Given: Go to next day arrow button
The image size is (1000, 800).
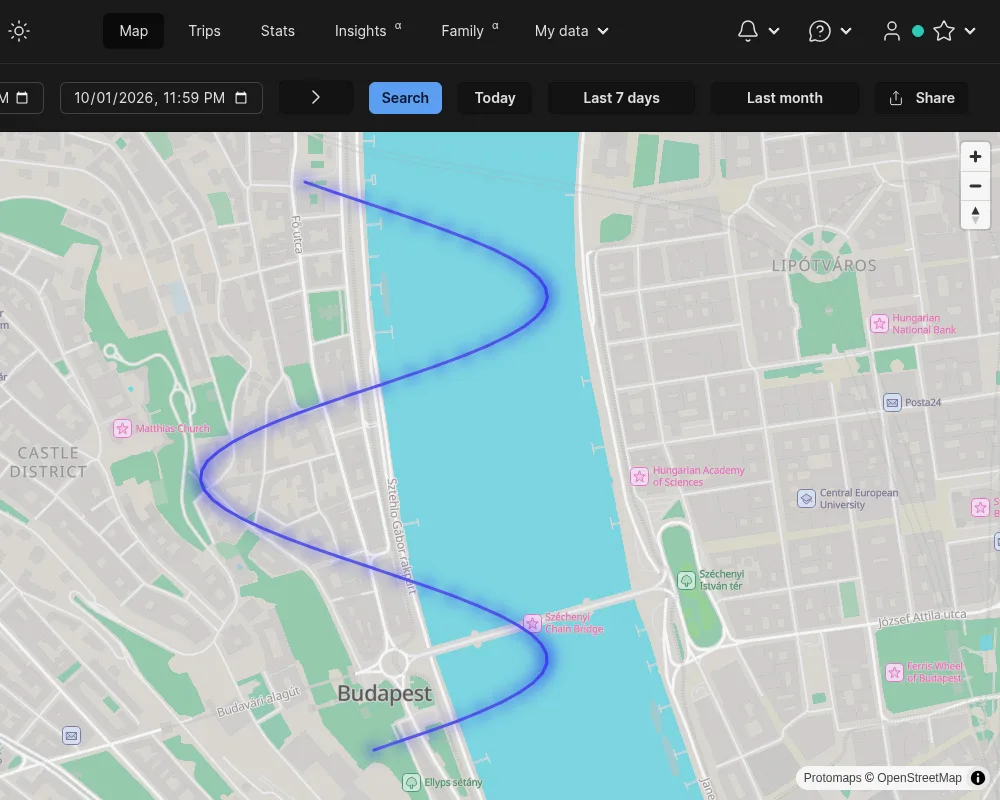Looking at the screenshot, I should point(316,97).
